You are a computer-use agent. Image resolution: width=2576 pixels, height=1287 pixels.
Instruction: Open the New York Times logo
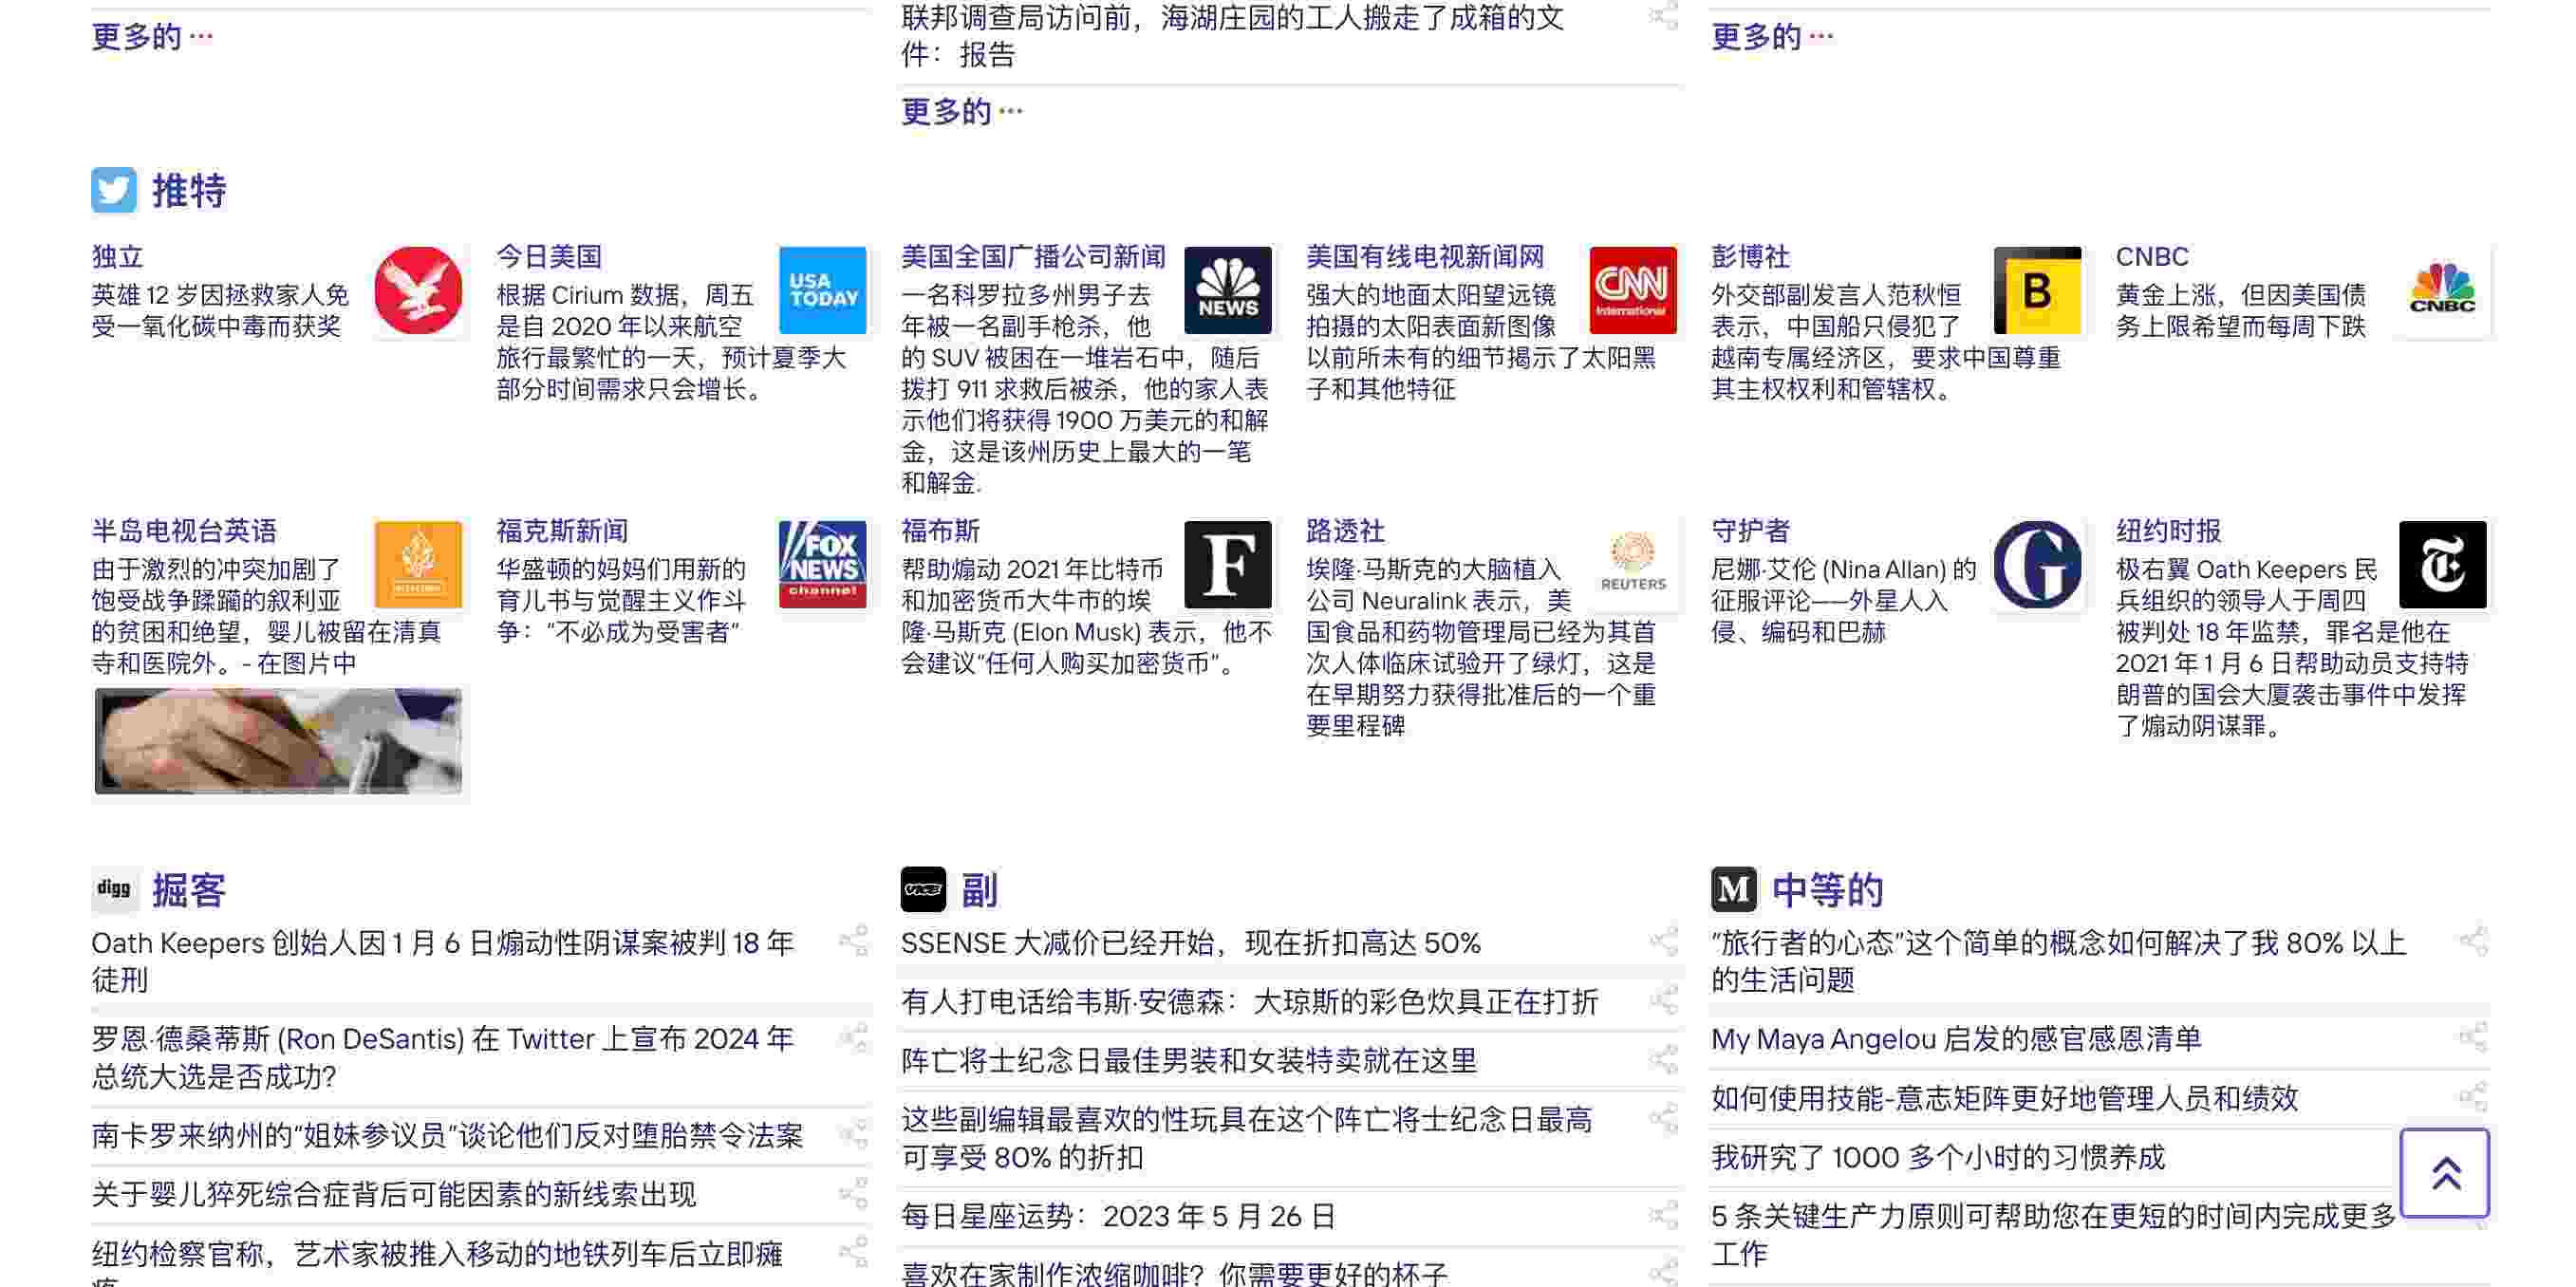coord(2442,565)
